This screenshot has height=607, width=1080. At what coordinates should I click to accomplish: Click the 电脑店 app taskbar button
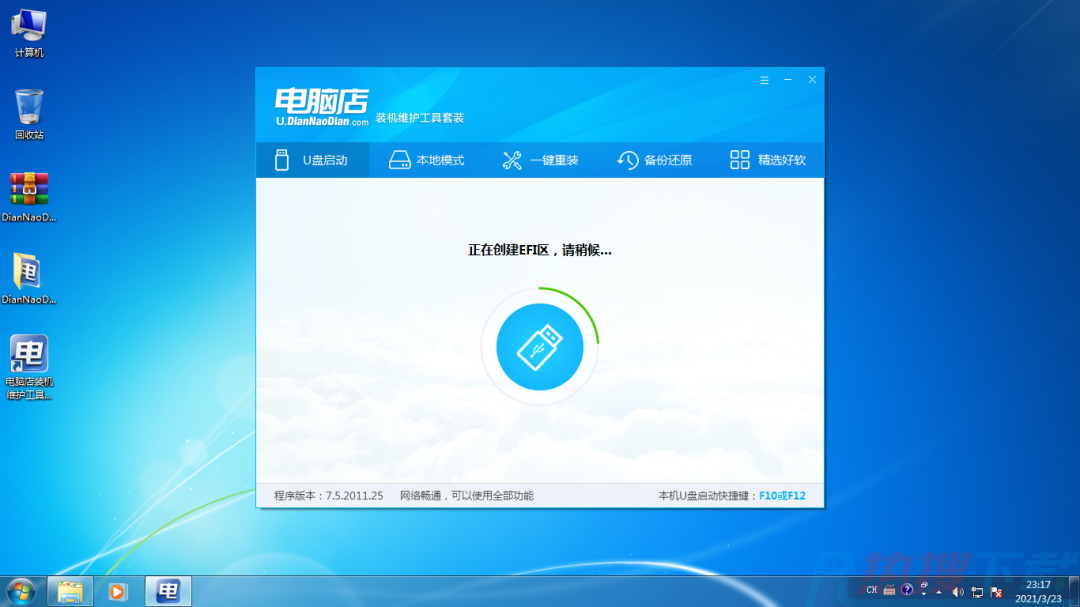coord(168,592)
